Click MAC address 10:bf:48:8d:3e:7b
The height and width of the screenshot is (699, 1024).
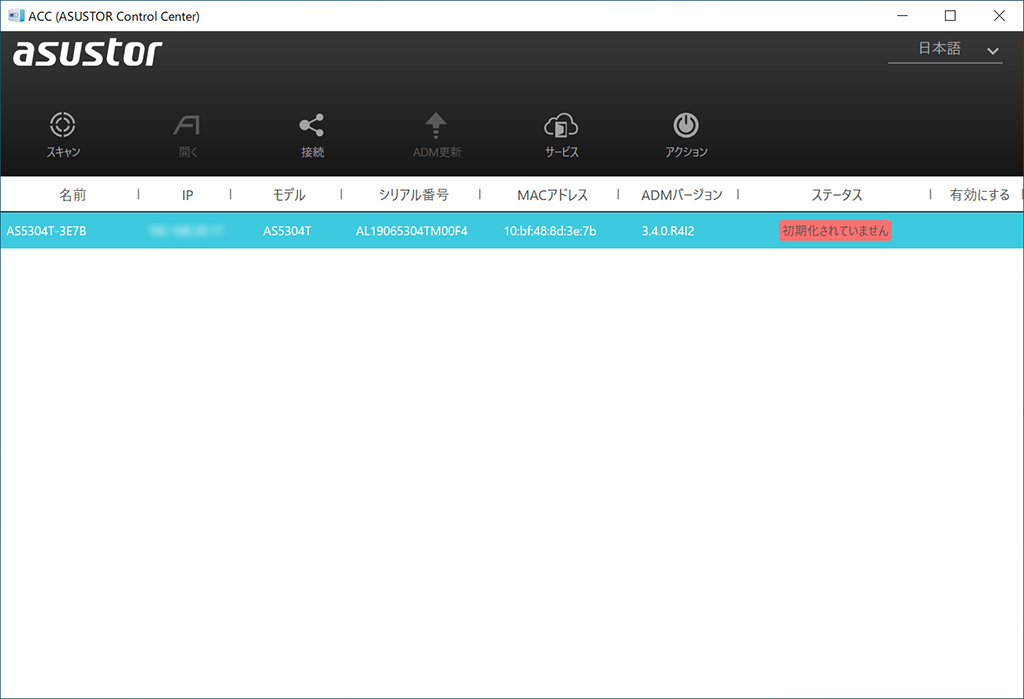click(x=550, y=231)
